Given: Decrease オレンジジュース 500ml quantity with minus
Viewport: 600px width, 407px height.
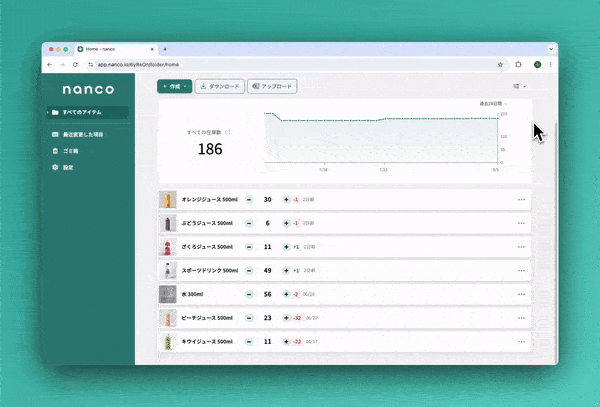Looking at the screenshot, I should tap(249, 199).
